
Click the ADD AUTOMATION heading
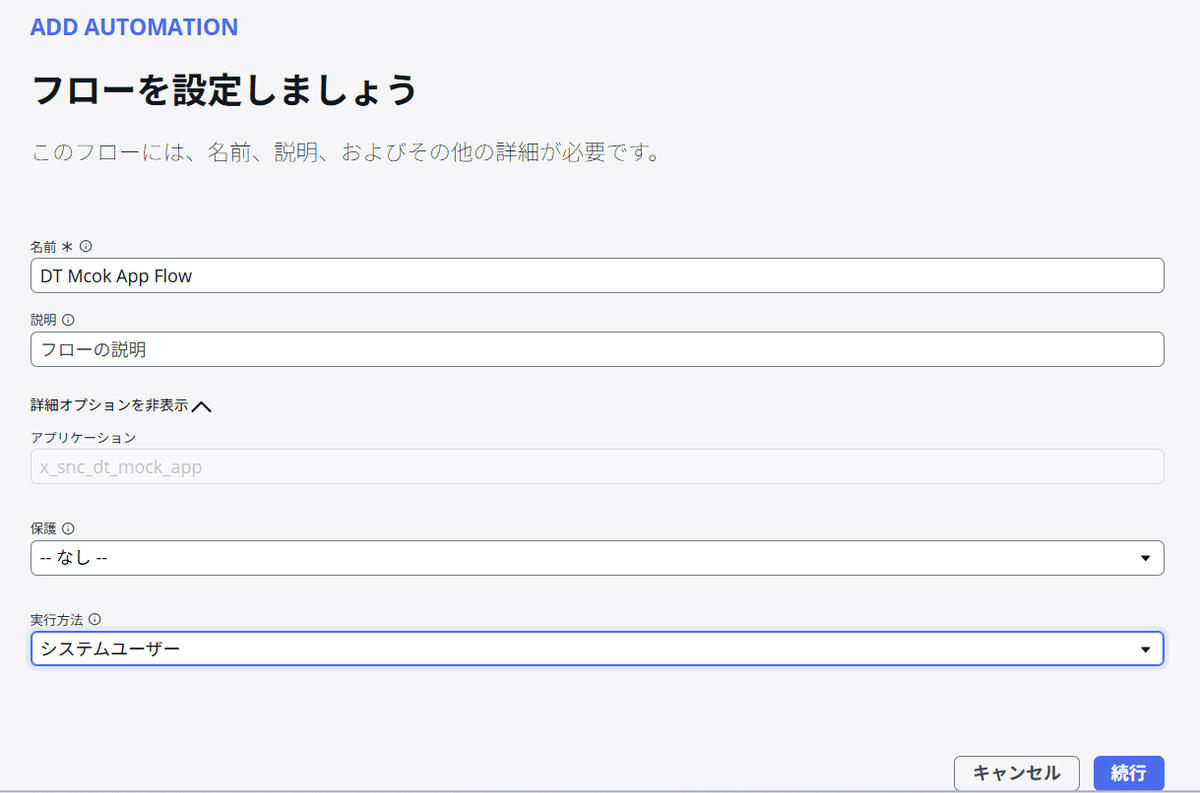[134, 27]
